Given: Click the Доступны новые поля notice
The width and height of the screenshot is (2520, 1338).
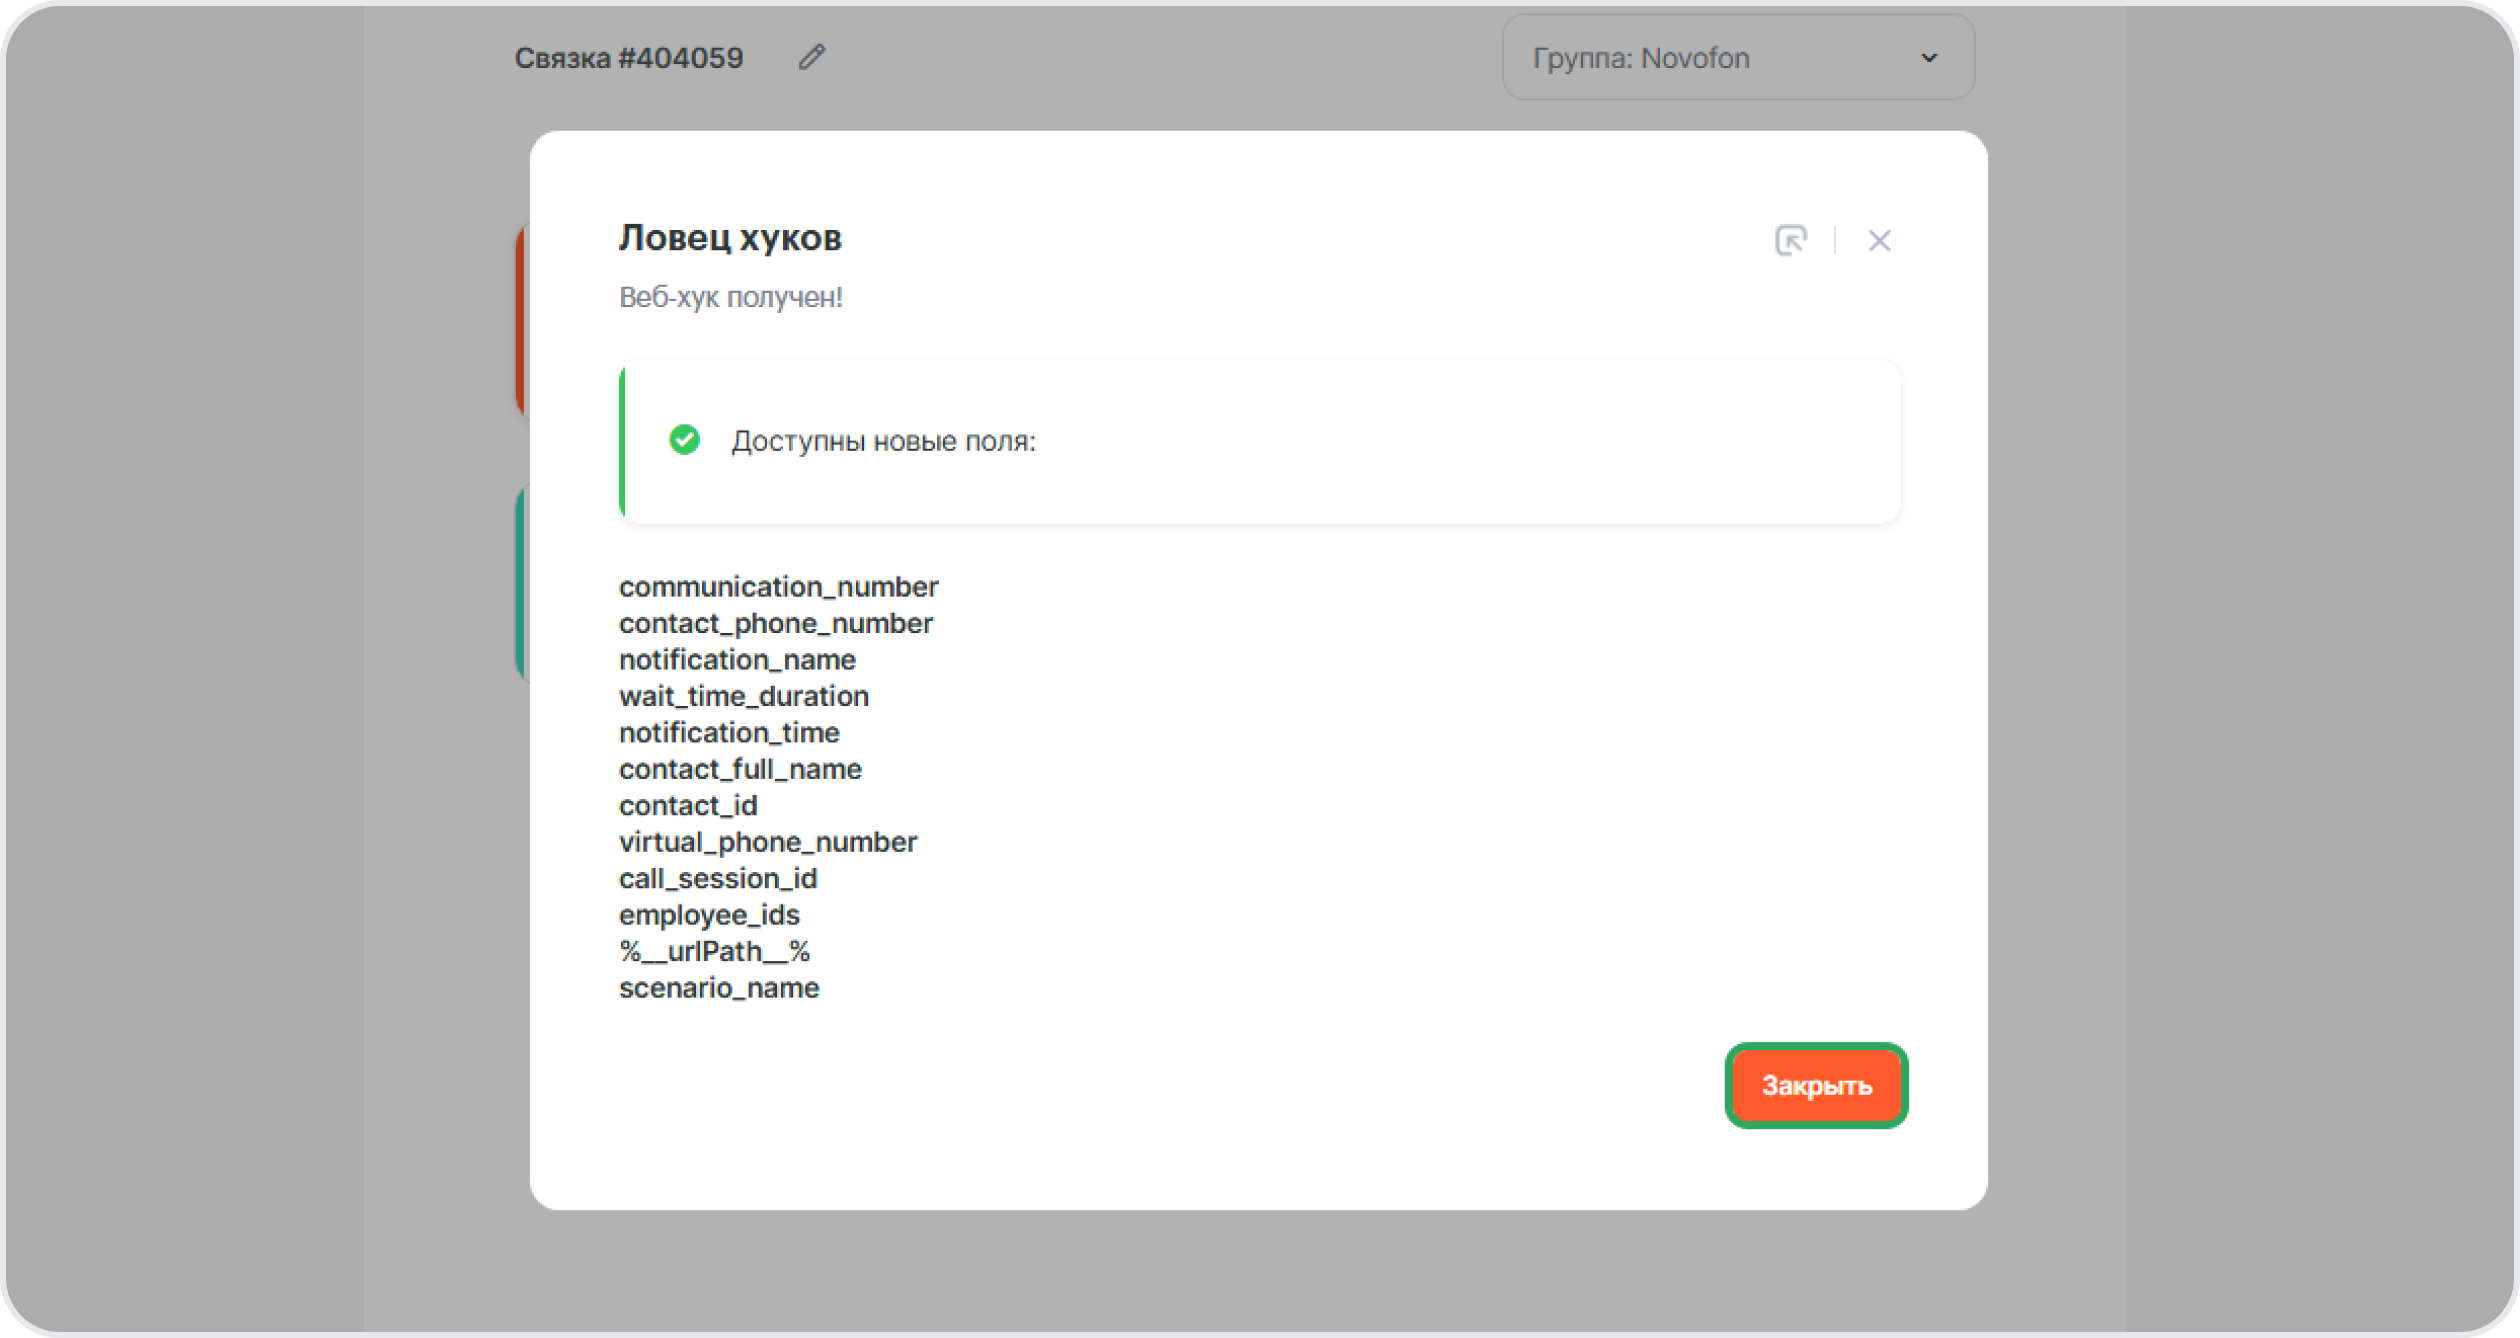Looking at the screenshot, I should (883, 441).
